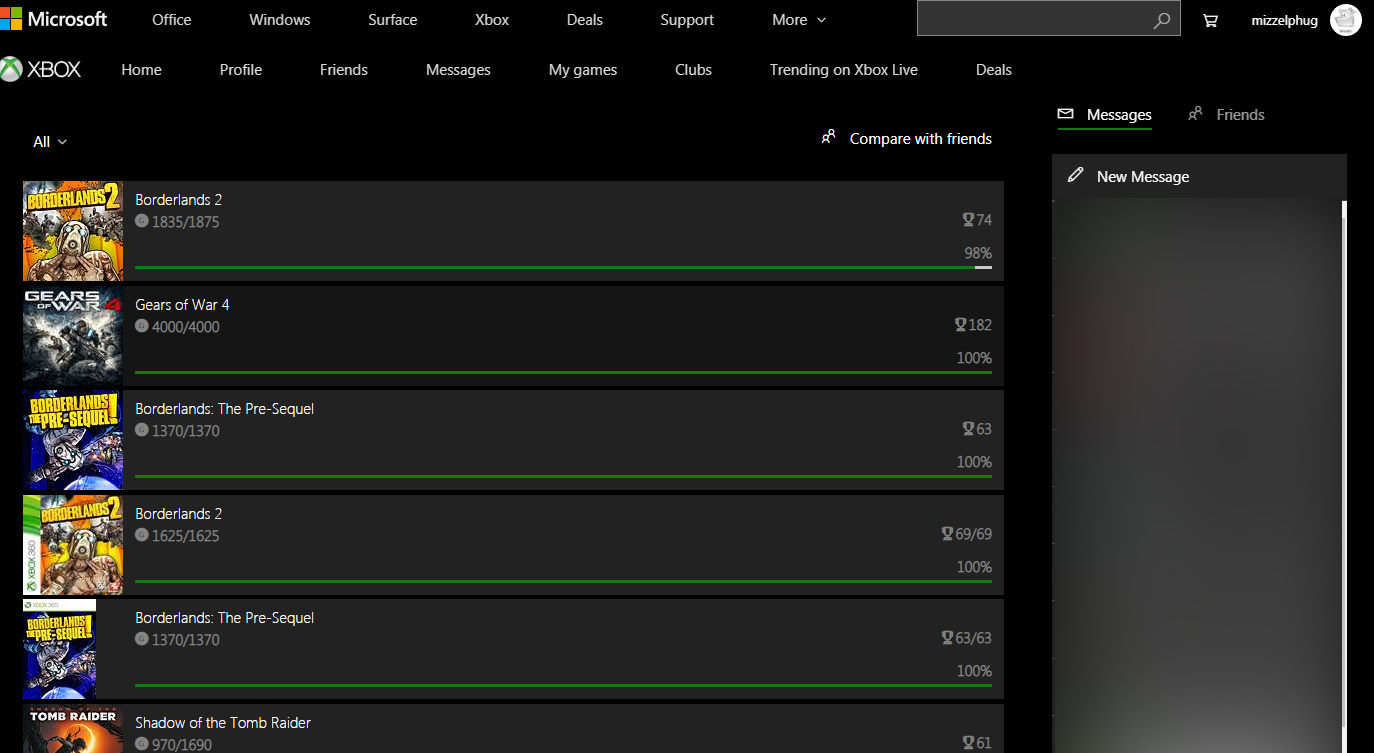Open Gears of War 4 cover thumbnail
Viewport: 1374px width, 753px height.
coord(73,335)
